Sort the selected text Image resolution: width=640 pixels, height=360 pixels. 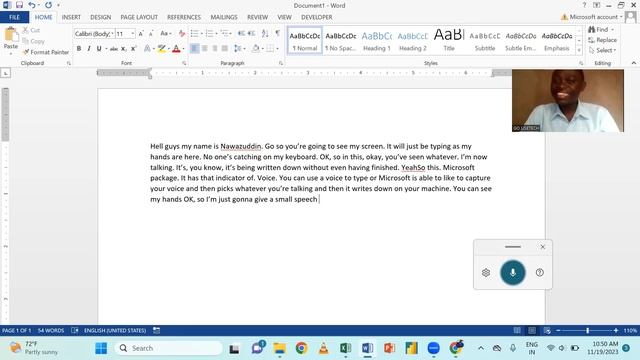point(265,33)
